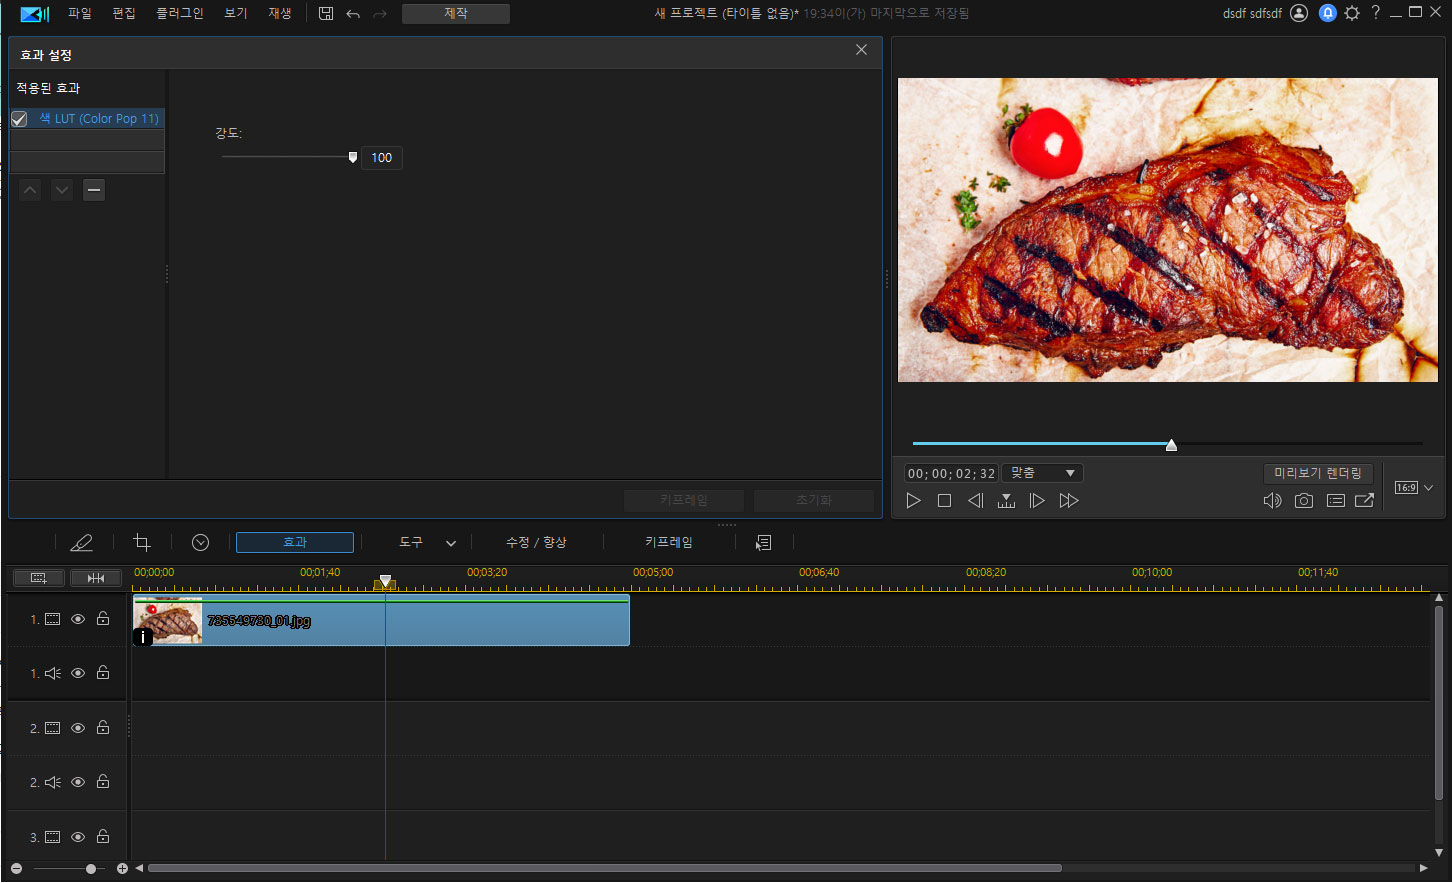Open preferences with the gear icon
Screen dimensions: 1452x883
click(x=1352, y=13)
